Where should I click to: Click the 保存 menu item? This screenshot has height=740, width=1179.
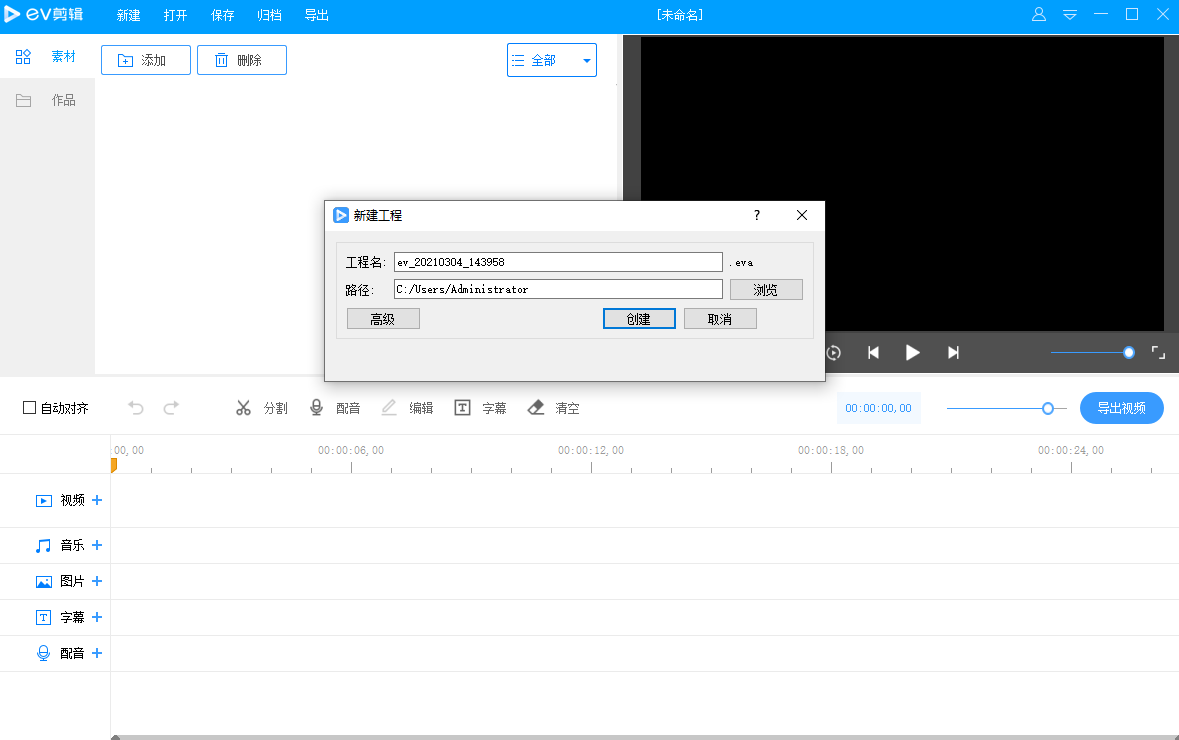point(223,15)
